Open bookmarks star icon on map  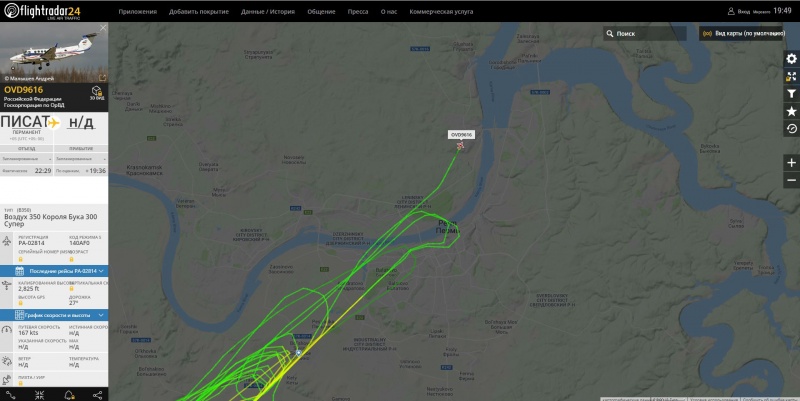click(791, 111)
